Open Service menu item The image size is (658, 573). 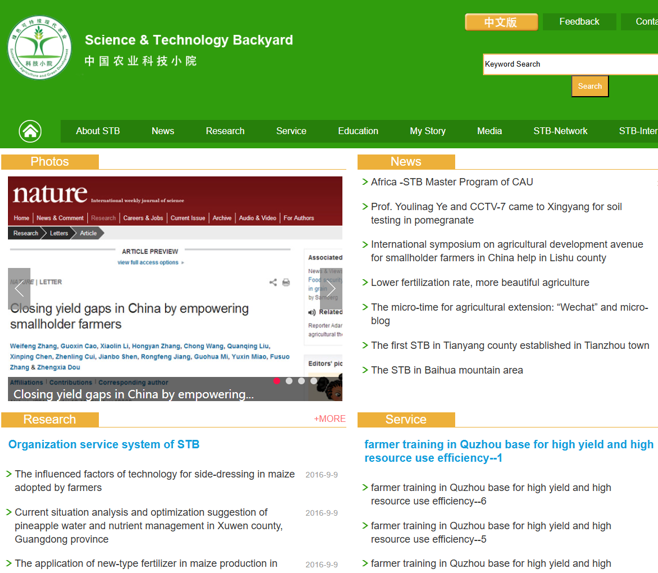[x=291, y=131]
